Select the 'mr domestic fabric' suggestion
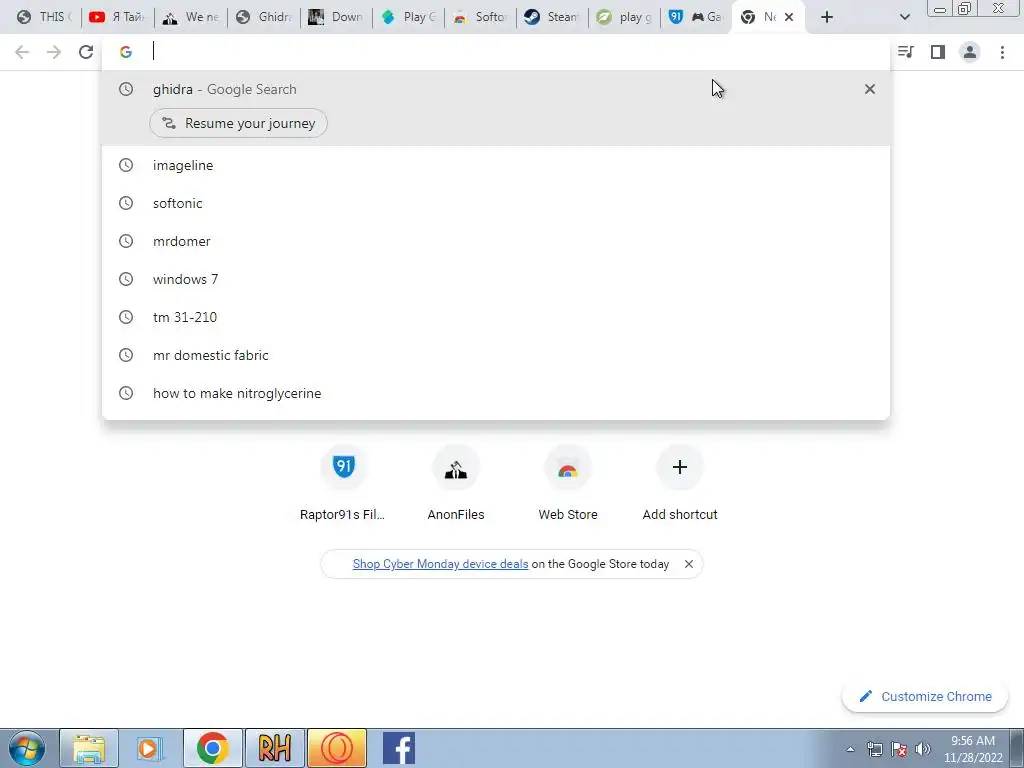 coord(496,355)
